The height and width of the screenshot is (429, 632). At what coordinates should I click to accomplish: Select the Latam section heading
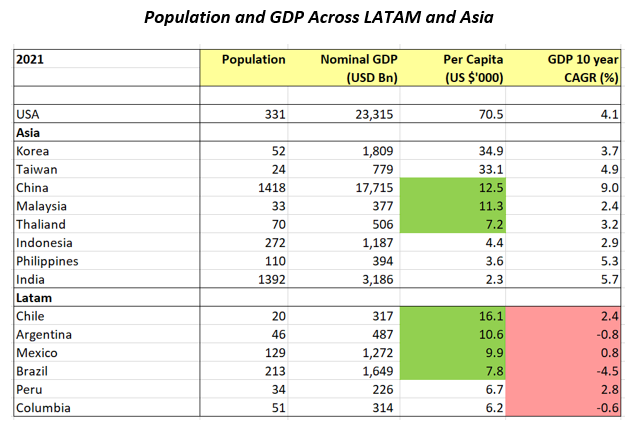(34, 295)
